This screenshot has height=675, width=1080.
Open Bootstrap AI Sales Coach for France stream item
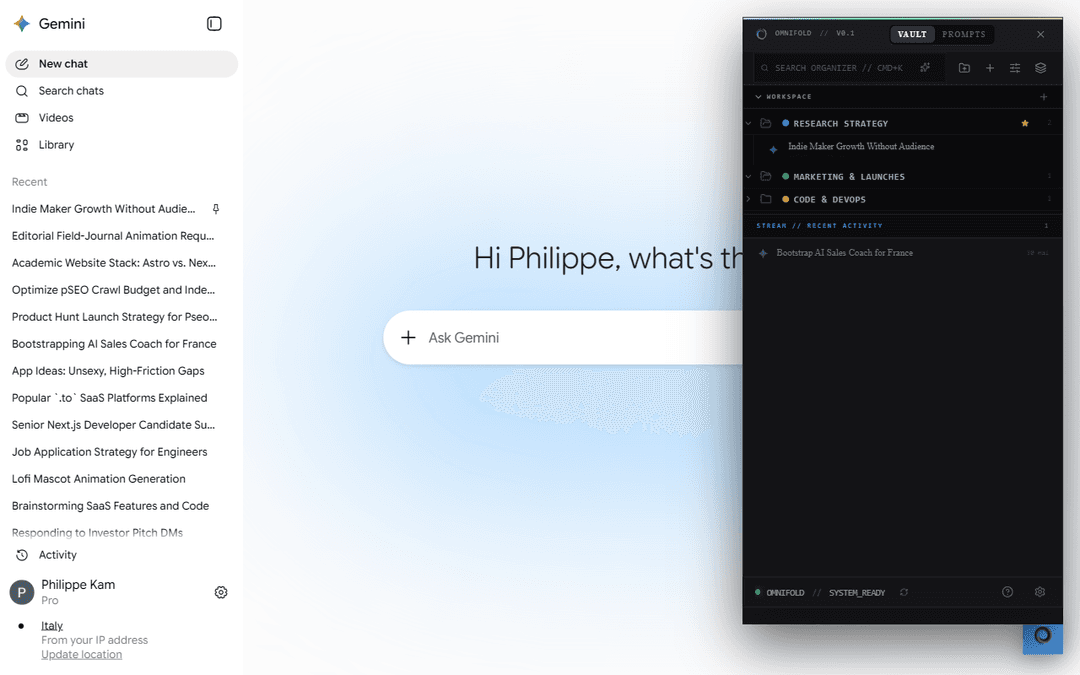click(x=902, y=253)
